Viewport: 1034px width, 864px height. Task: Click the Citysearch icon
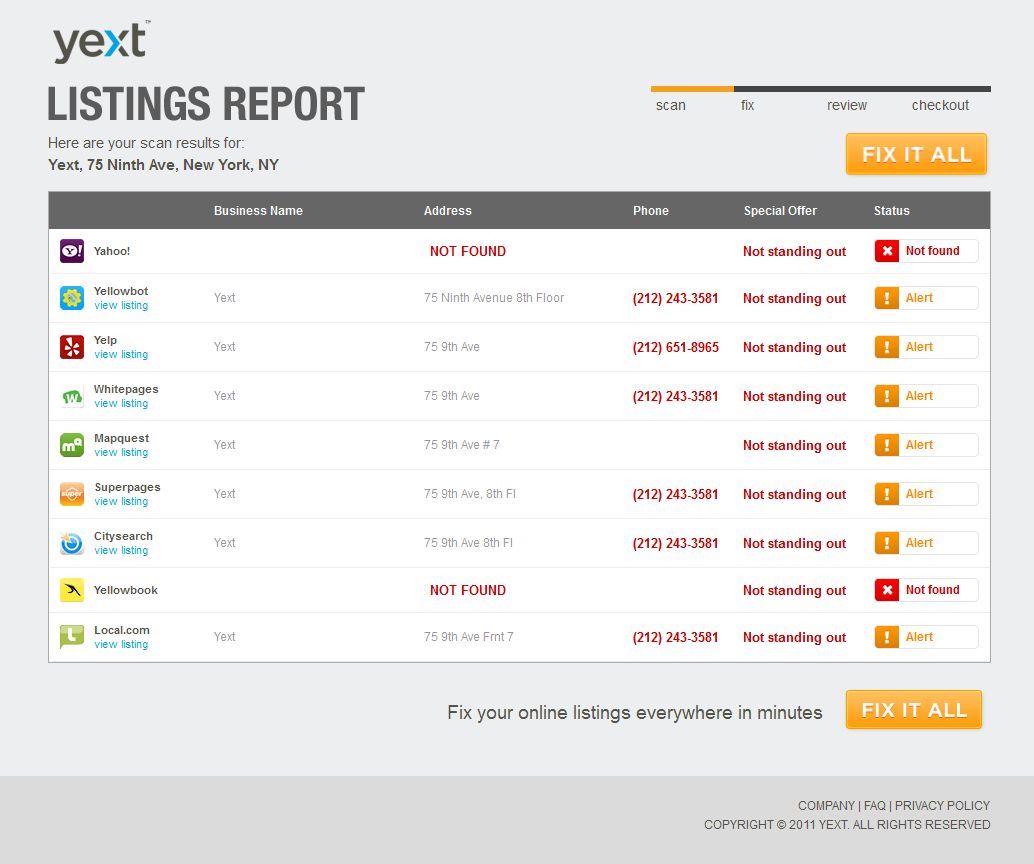click(72, 543)
